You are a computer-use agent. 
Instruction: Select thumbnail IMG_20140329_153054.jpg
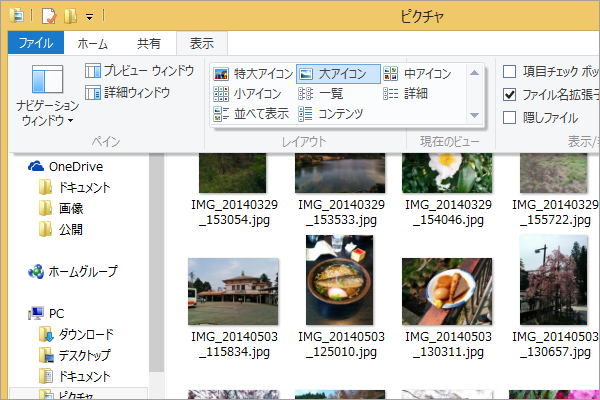[232, 173]
